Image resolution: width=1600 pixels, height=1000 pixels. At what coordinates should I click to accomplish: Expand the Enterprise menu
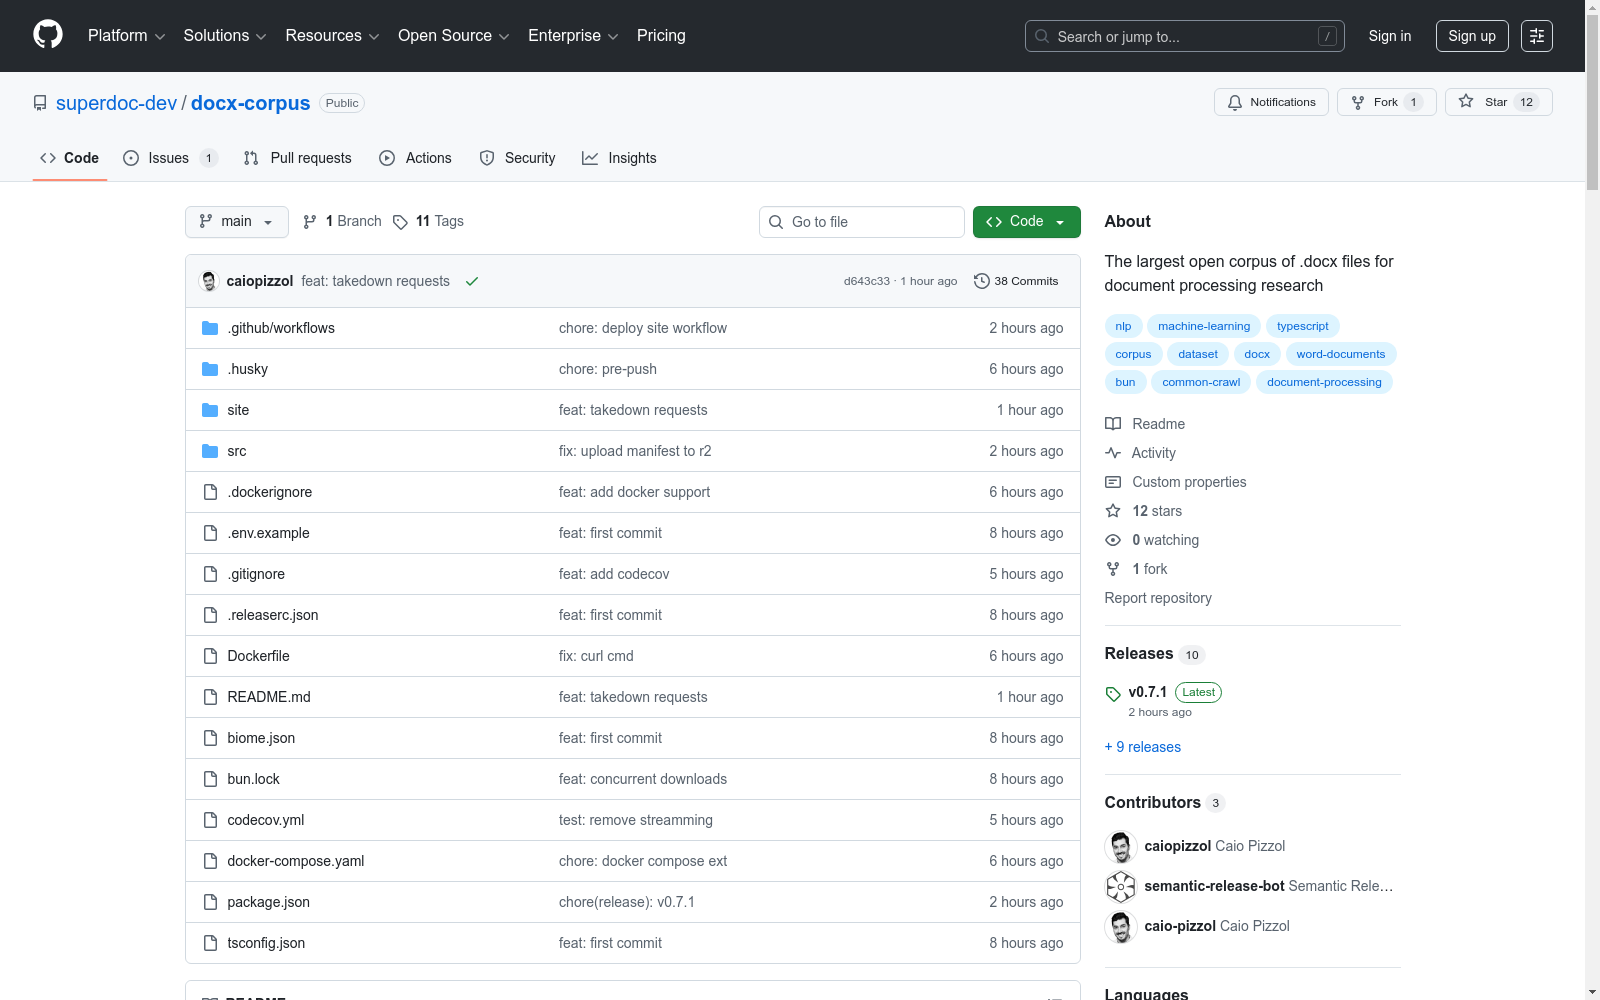[x=573, y=36]
